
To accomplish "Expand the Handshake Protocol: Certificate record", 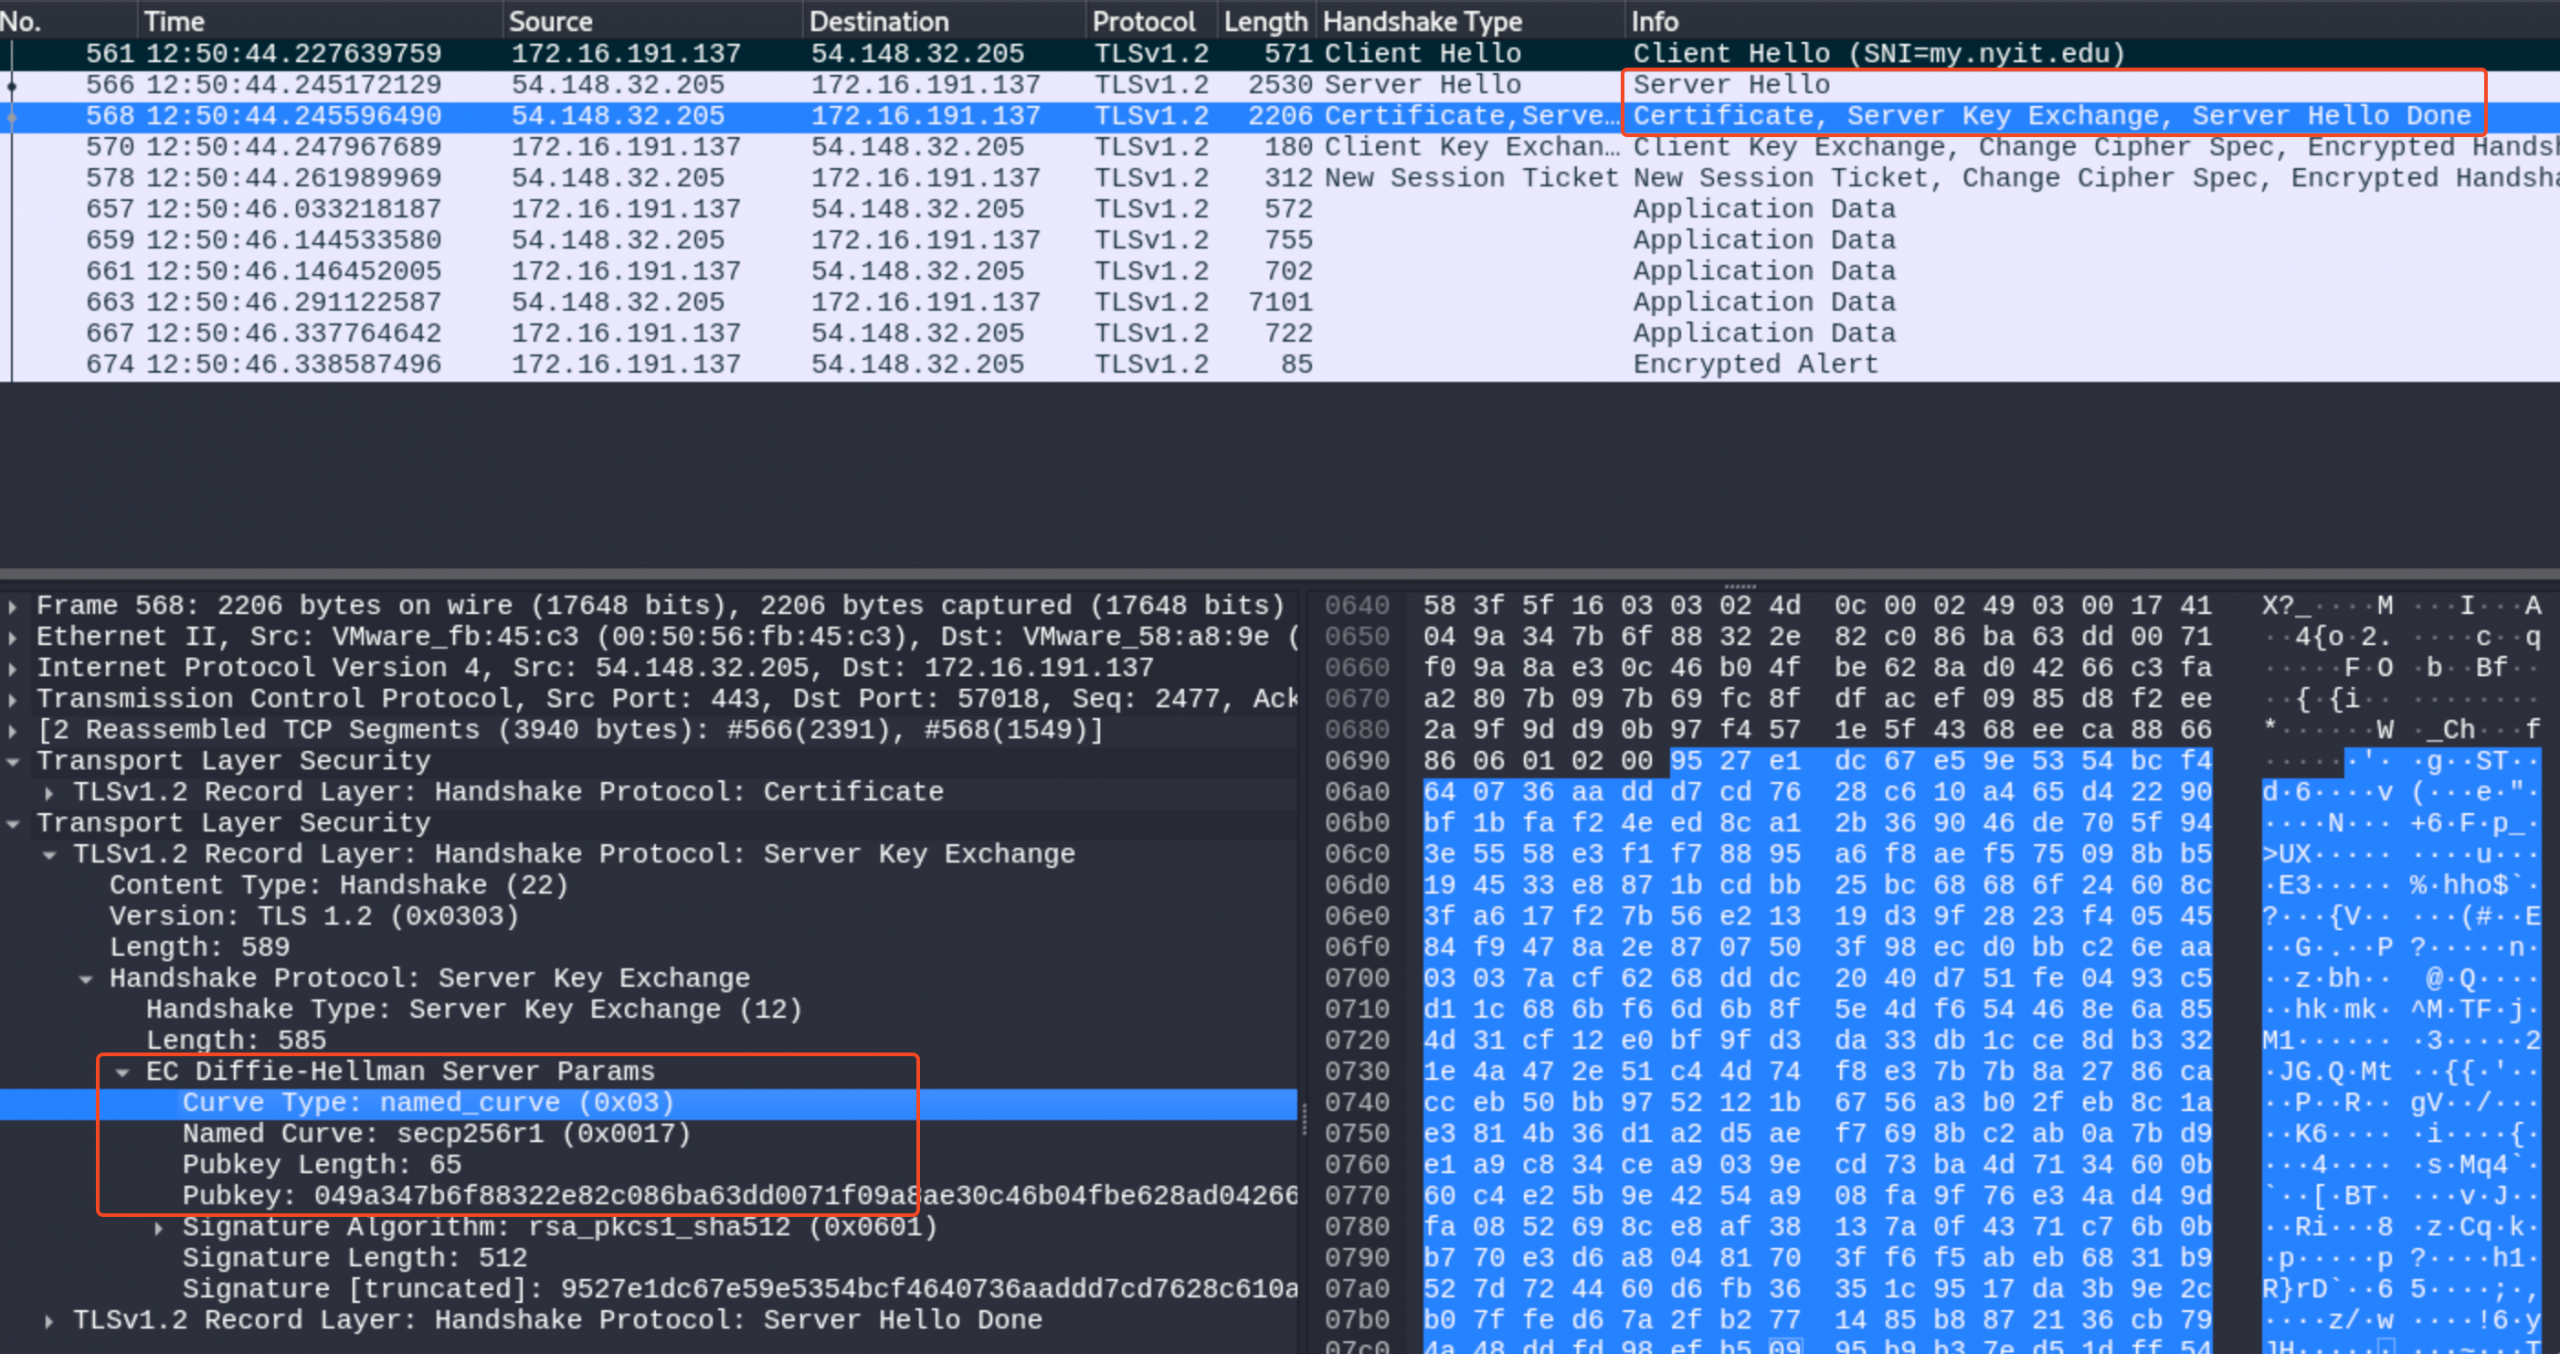I will coord(49,792).
